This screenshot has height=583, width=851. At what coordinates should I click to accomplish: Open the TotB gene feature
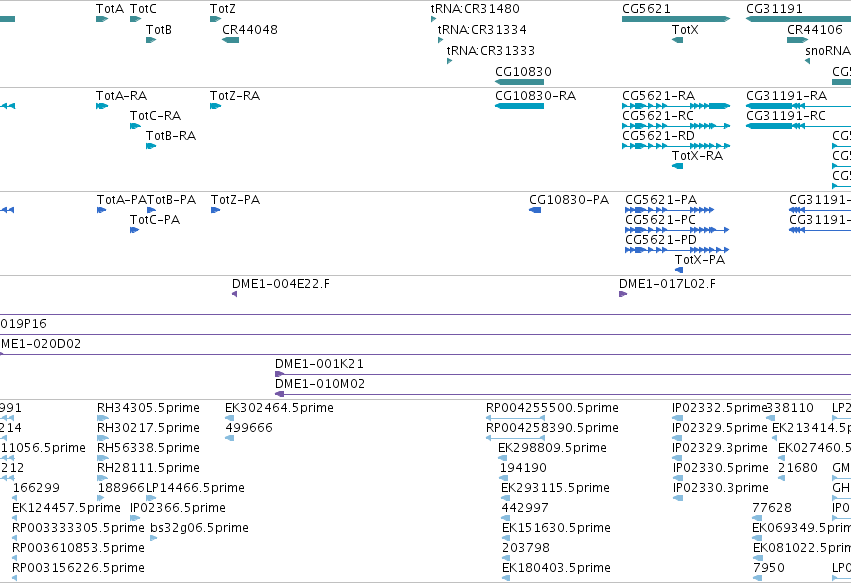[151, 40]
